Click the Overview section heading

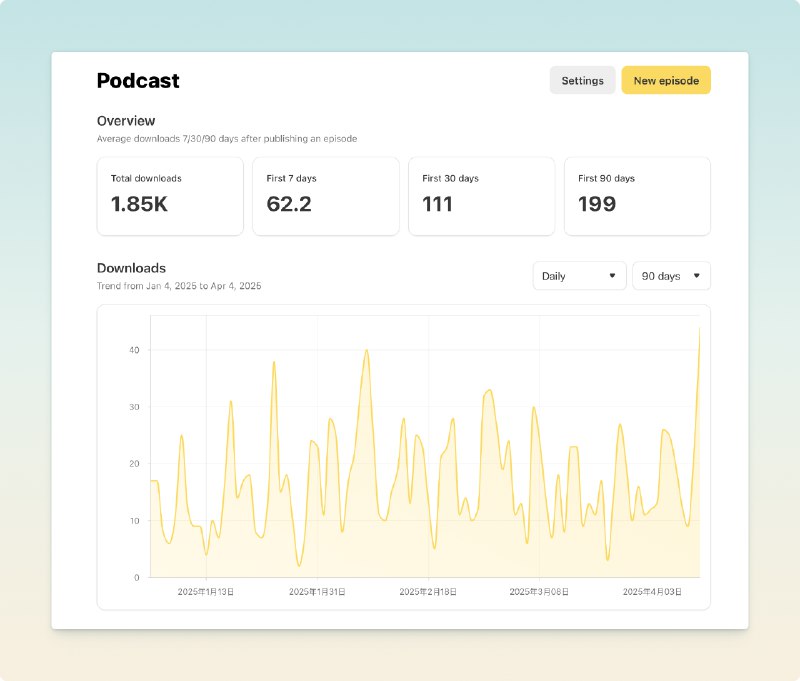tap(126, 121)
